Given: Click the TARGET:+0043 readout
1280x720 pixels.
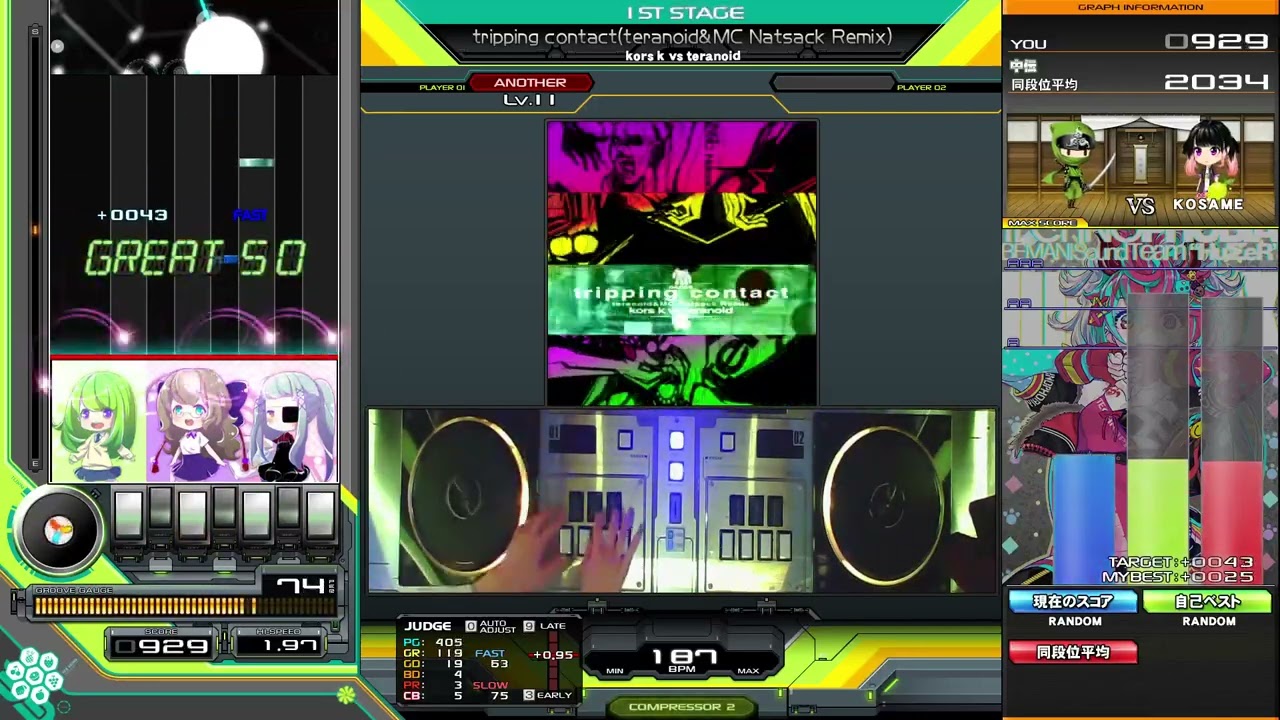Looking at the screenshot, I should tap(1180, 563).
